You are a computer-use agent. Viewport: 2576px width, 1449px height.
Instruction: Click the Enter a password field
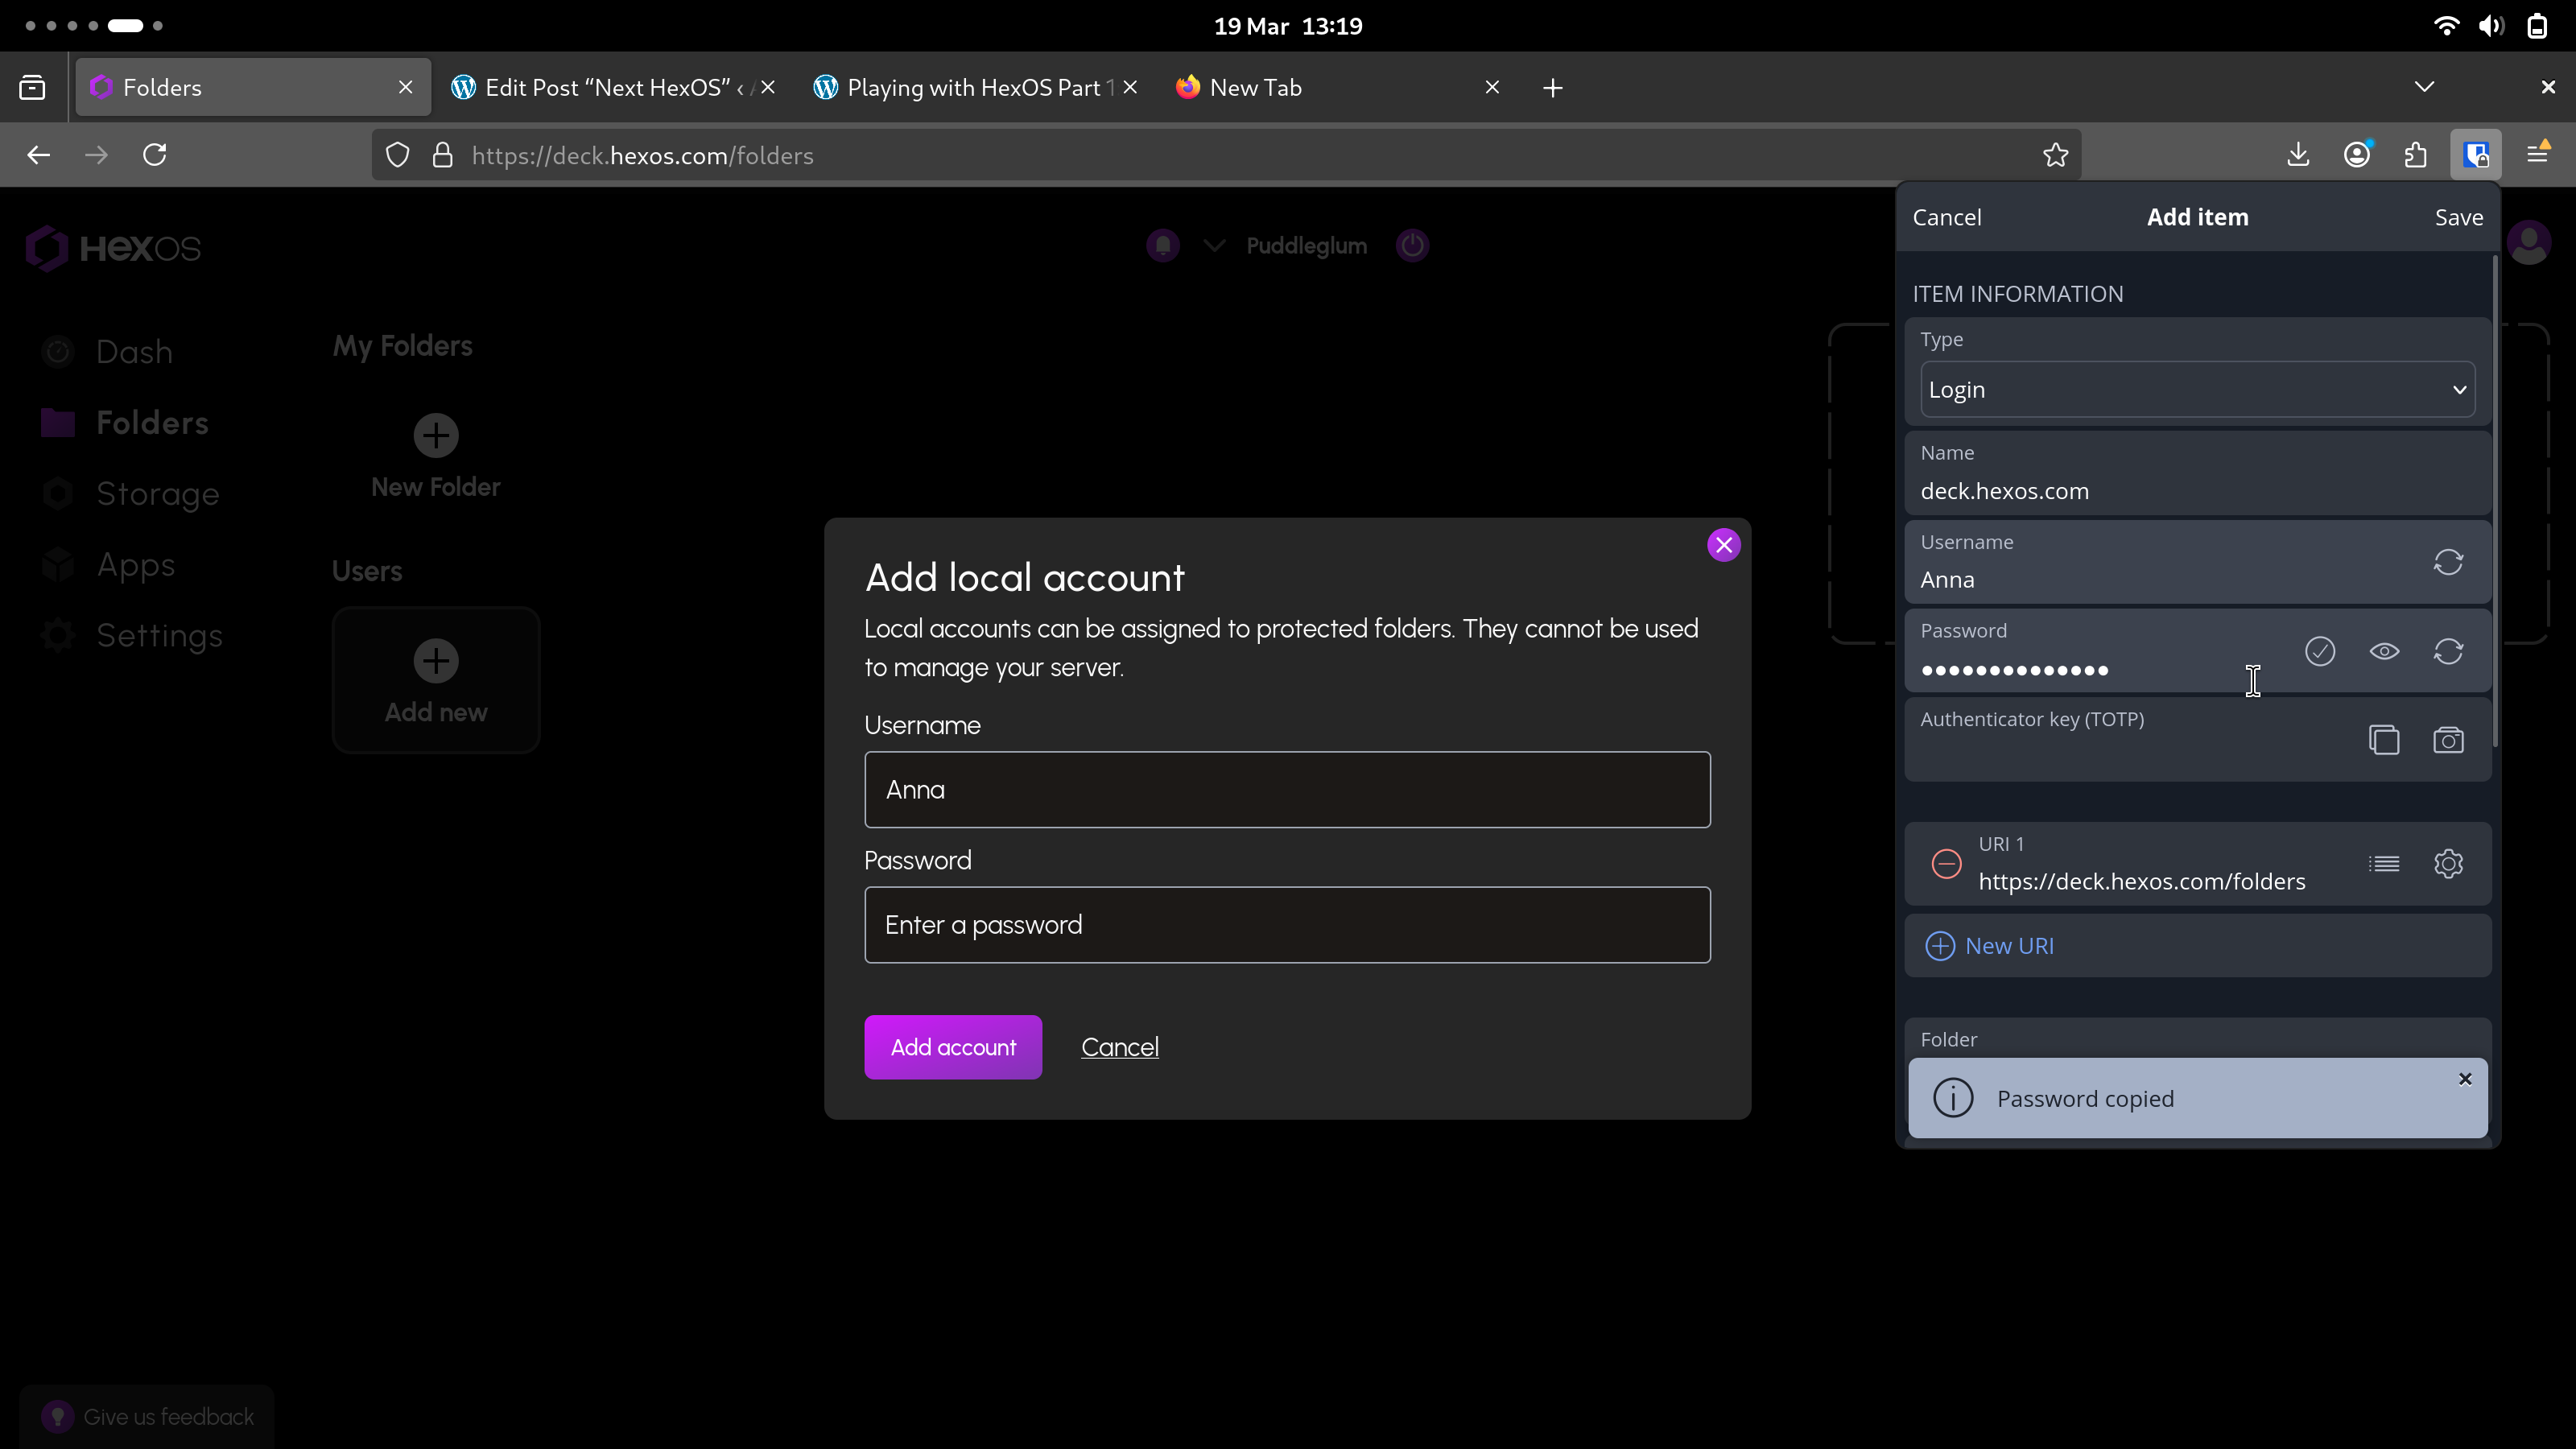1287,925
